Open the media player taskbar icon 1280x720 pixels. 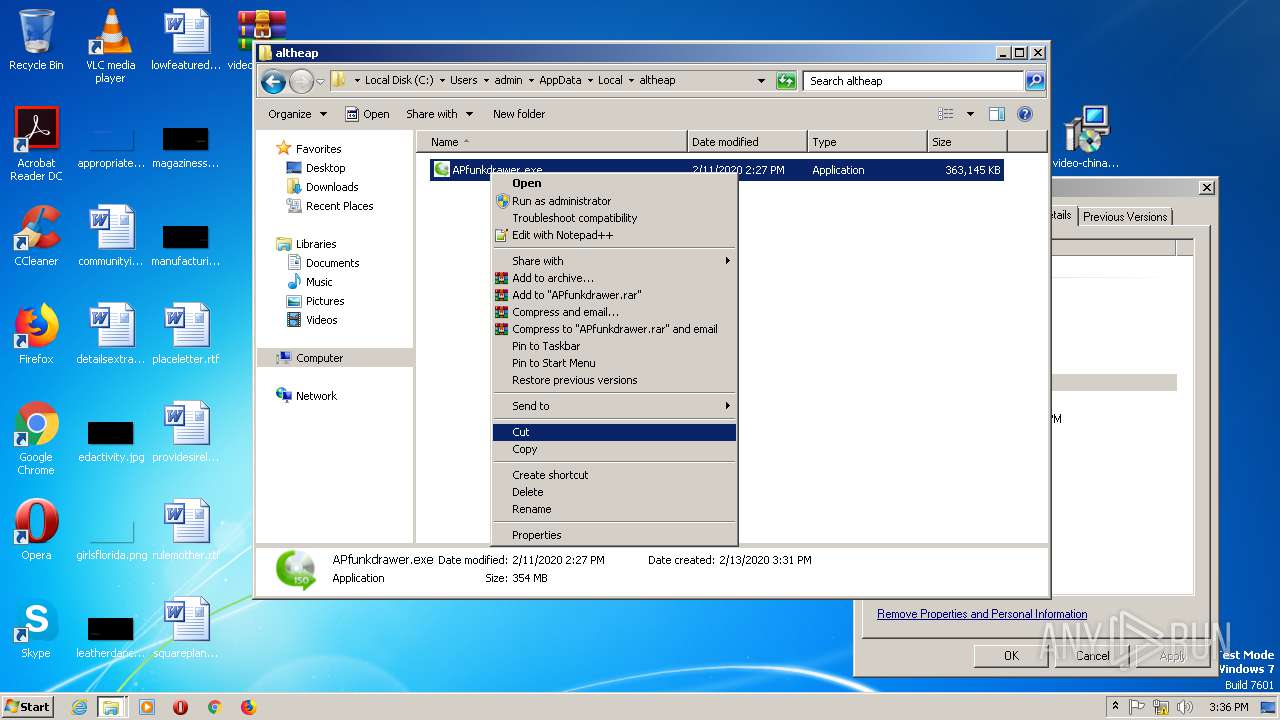(147, 707)
